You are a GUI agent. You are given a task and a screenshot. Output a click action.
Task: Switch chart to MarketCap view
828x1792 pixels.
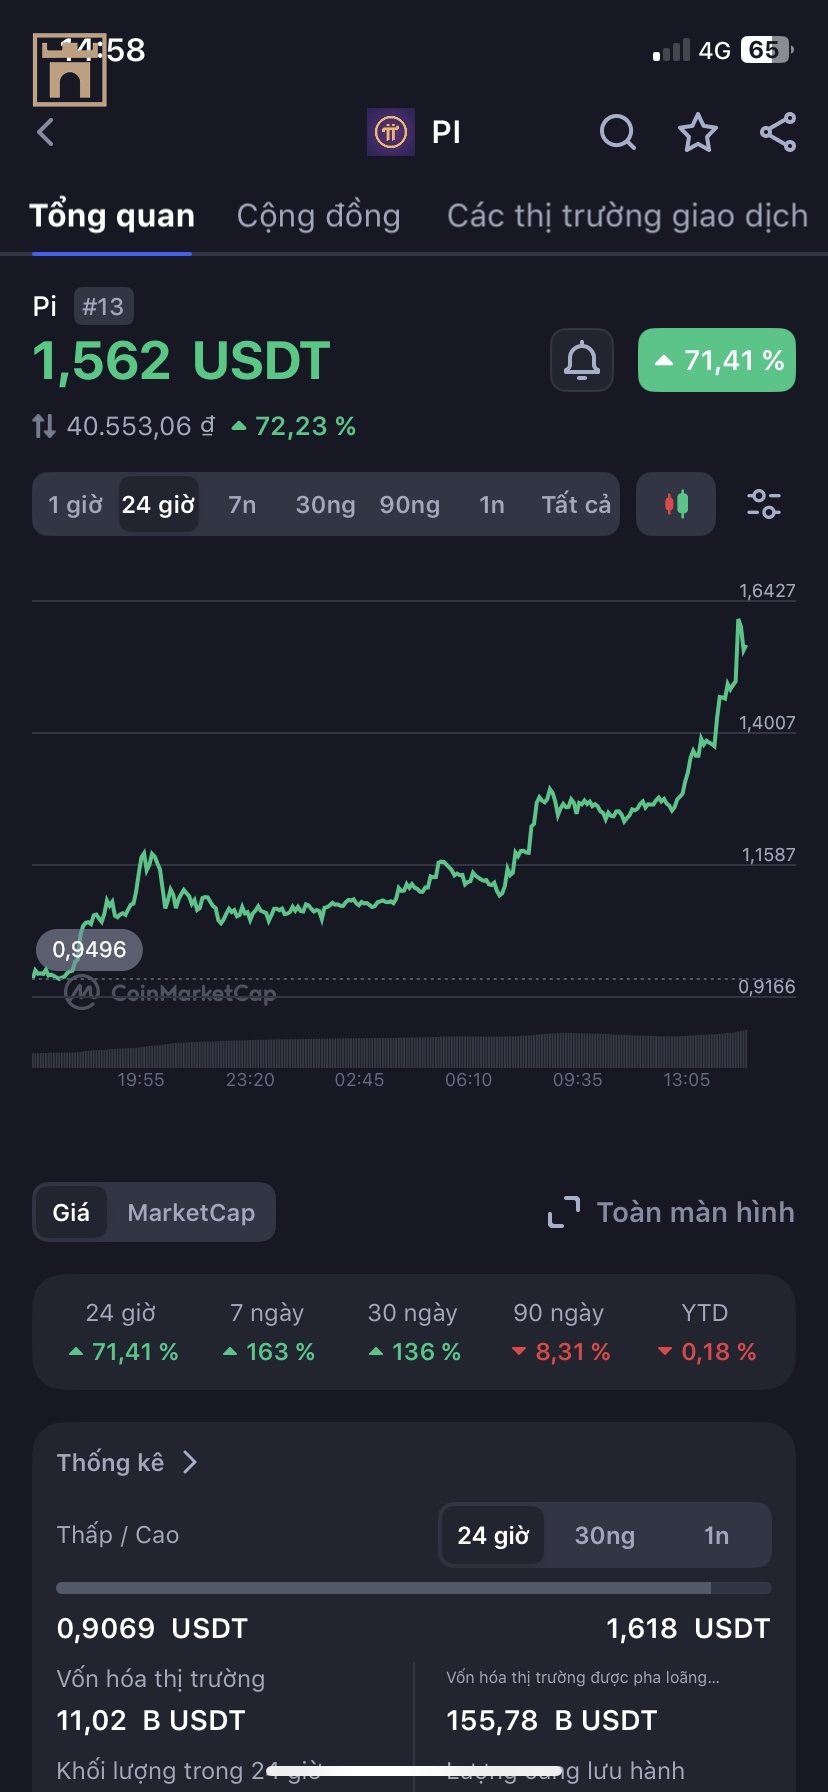pyautogui.click(x=191, y=1212)
